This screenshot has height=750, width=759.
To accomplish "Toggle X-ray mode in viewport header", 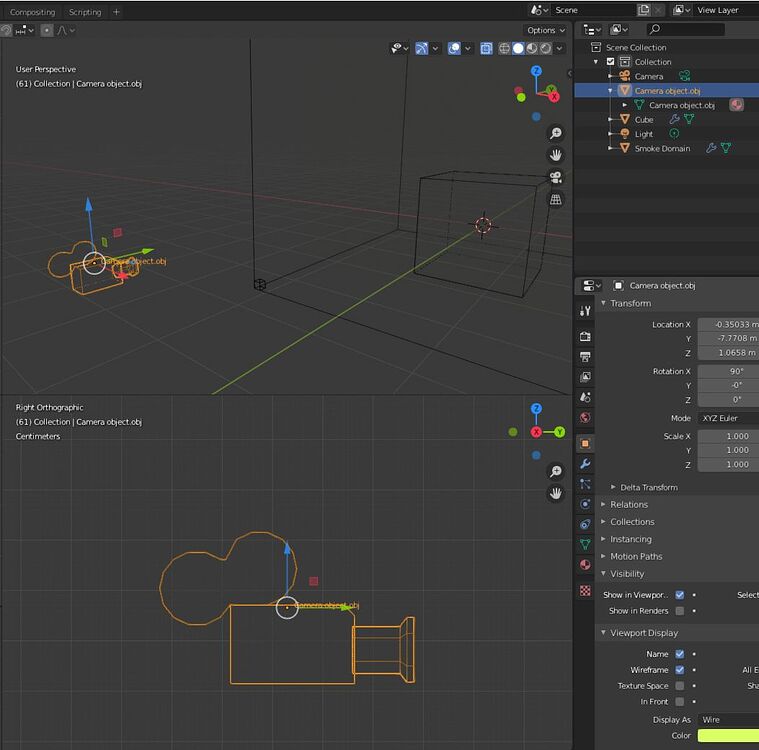I will click(486, 48).
